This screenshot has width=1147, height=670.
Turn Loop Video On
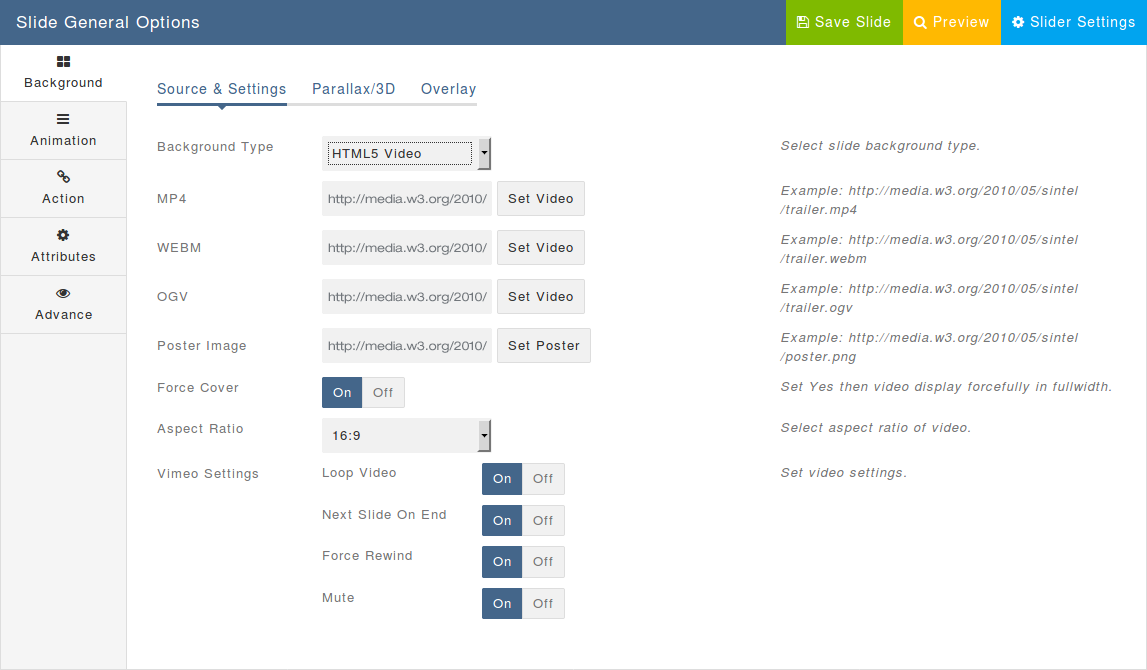coord(502,478)
